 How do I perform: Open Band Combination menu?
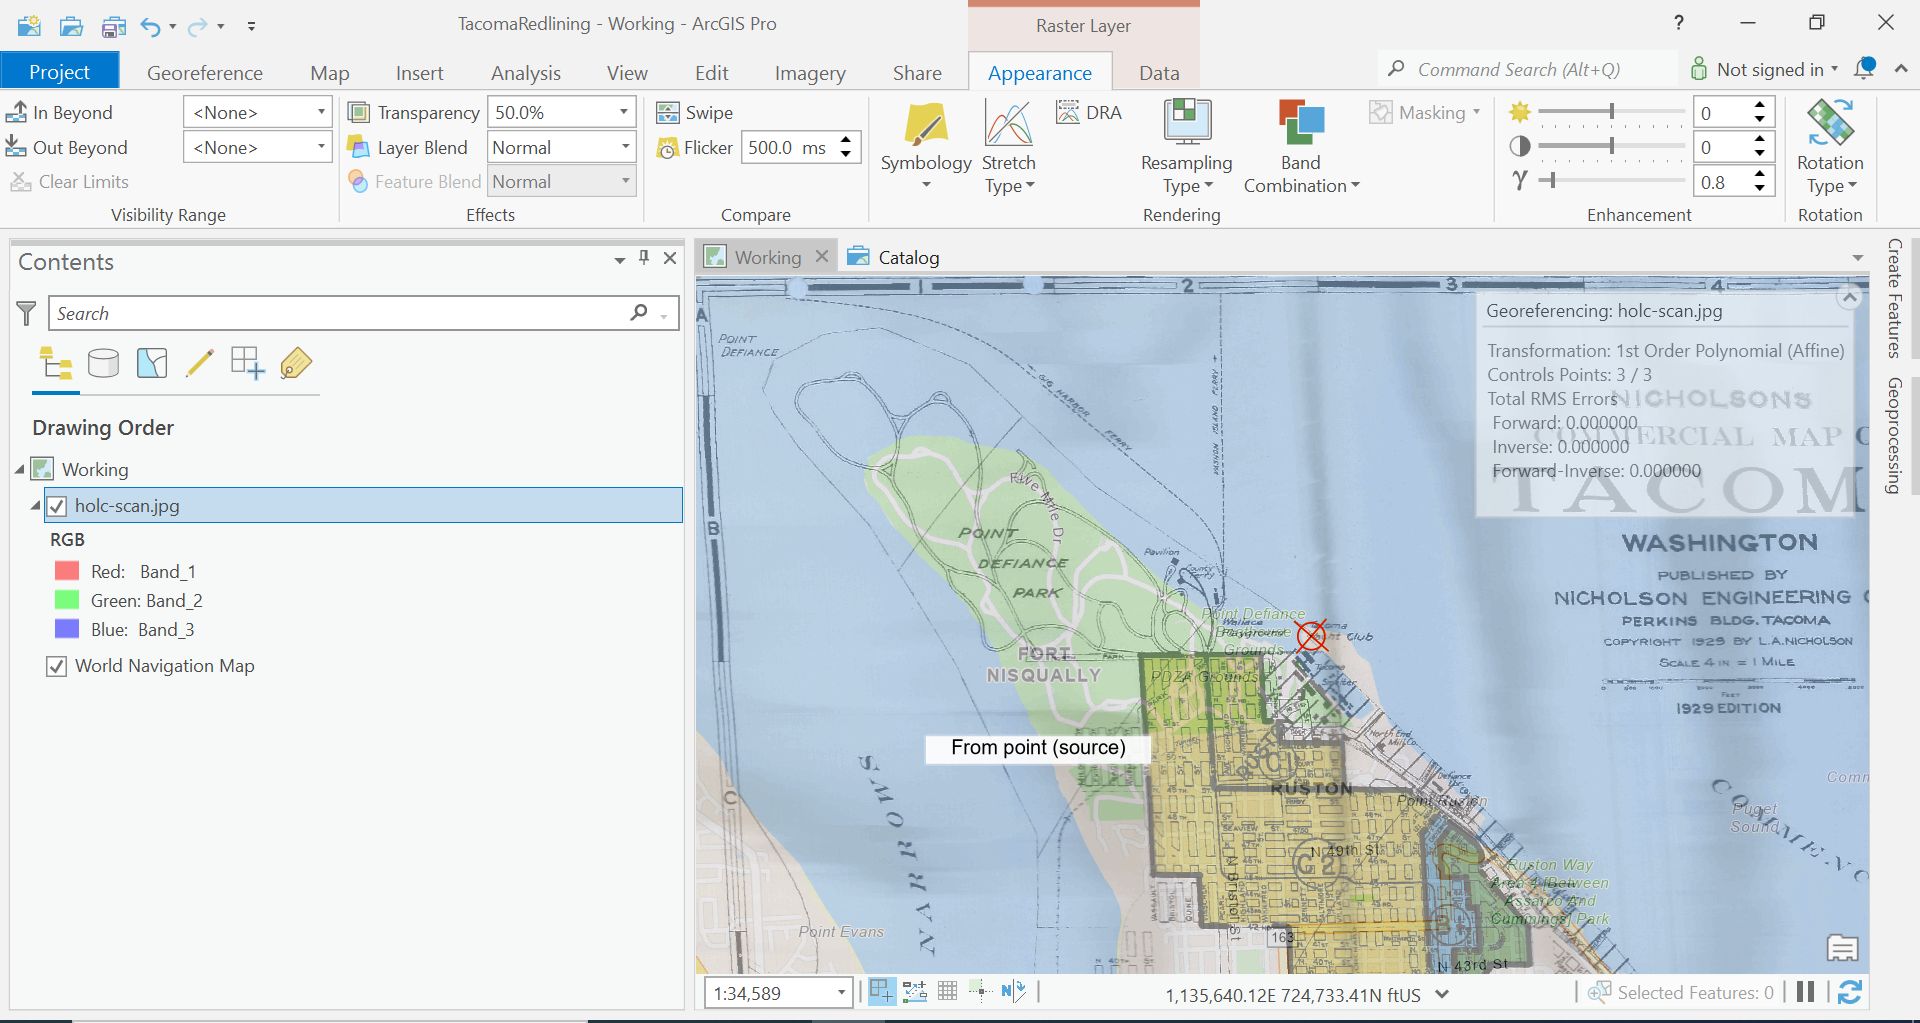pyautogui.click(x=1301, y=147)
